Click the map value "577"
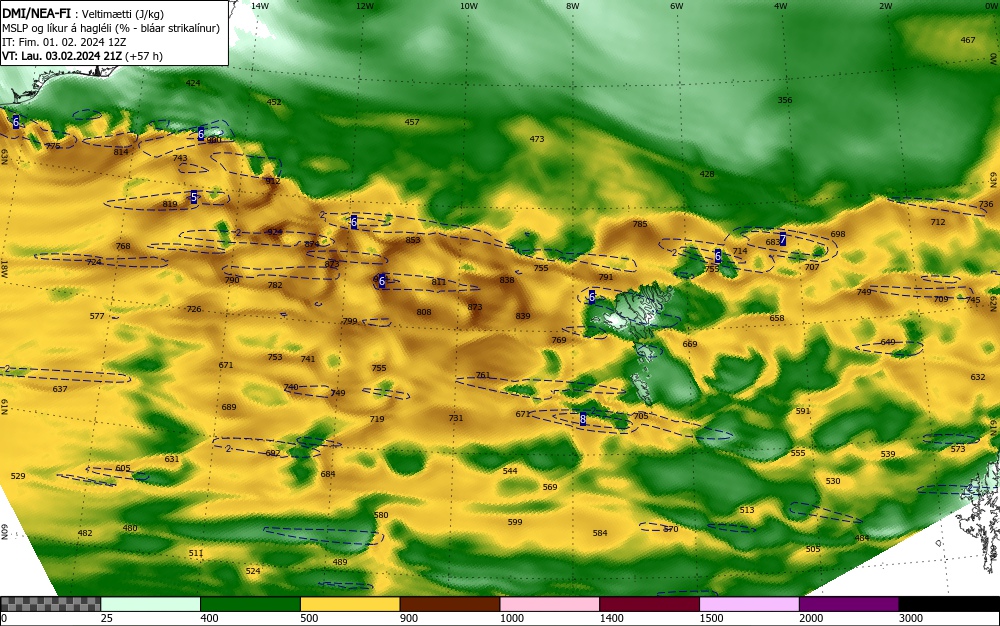 pos(97,316)
